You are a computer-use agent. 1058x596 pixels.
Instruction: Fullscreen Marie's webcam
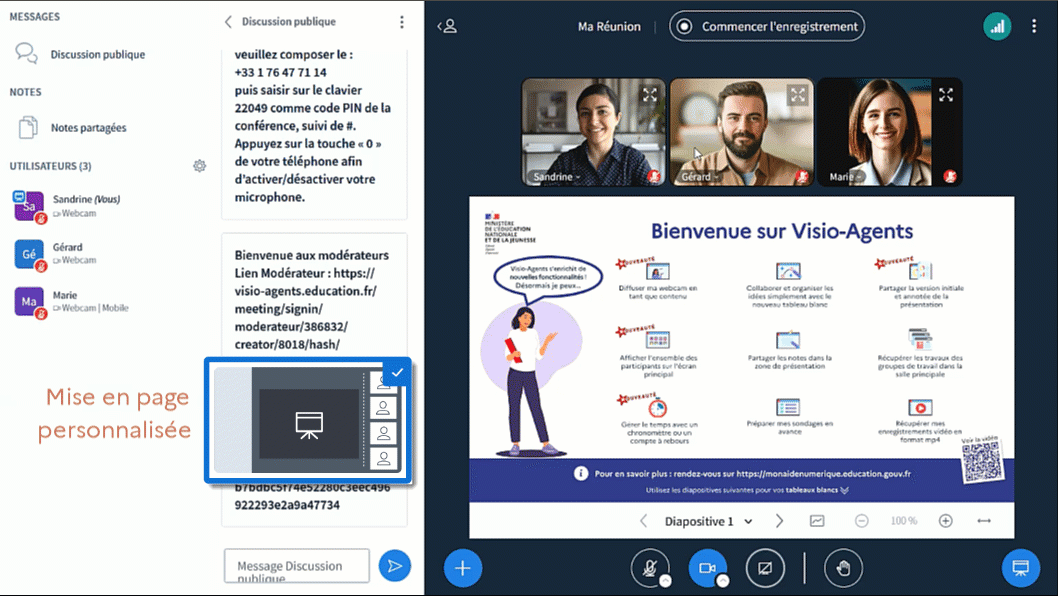[x=946, y=95]
